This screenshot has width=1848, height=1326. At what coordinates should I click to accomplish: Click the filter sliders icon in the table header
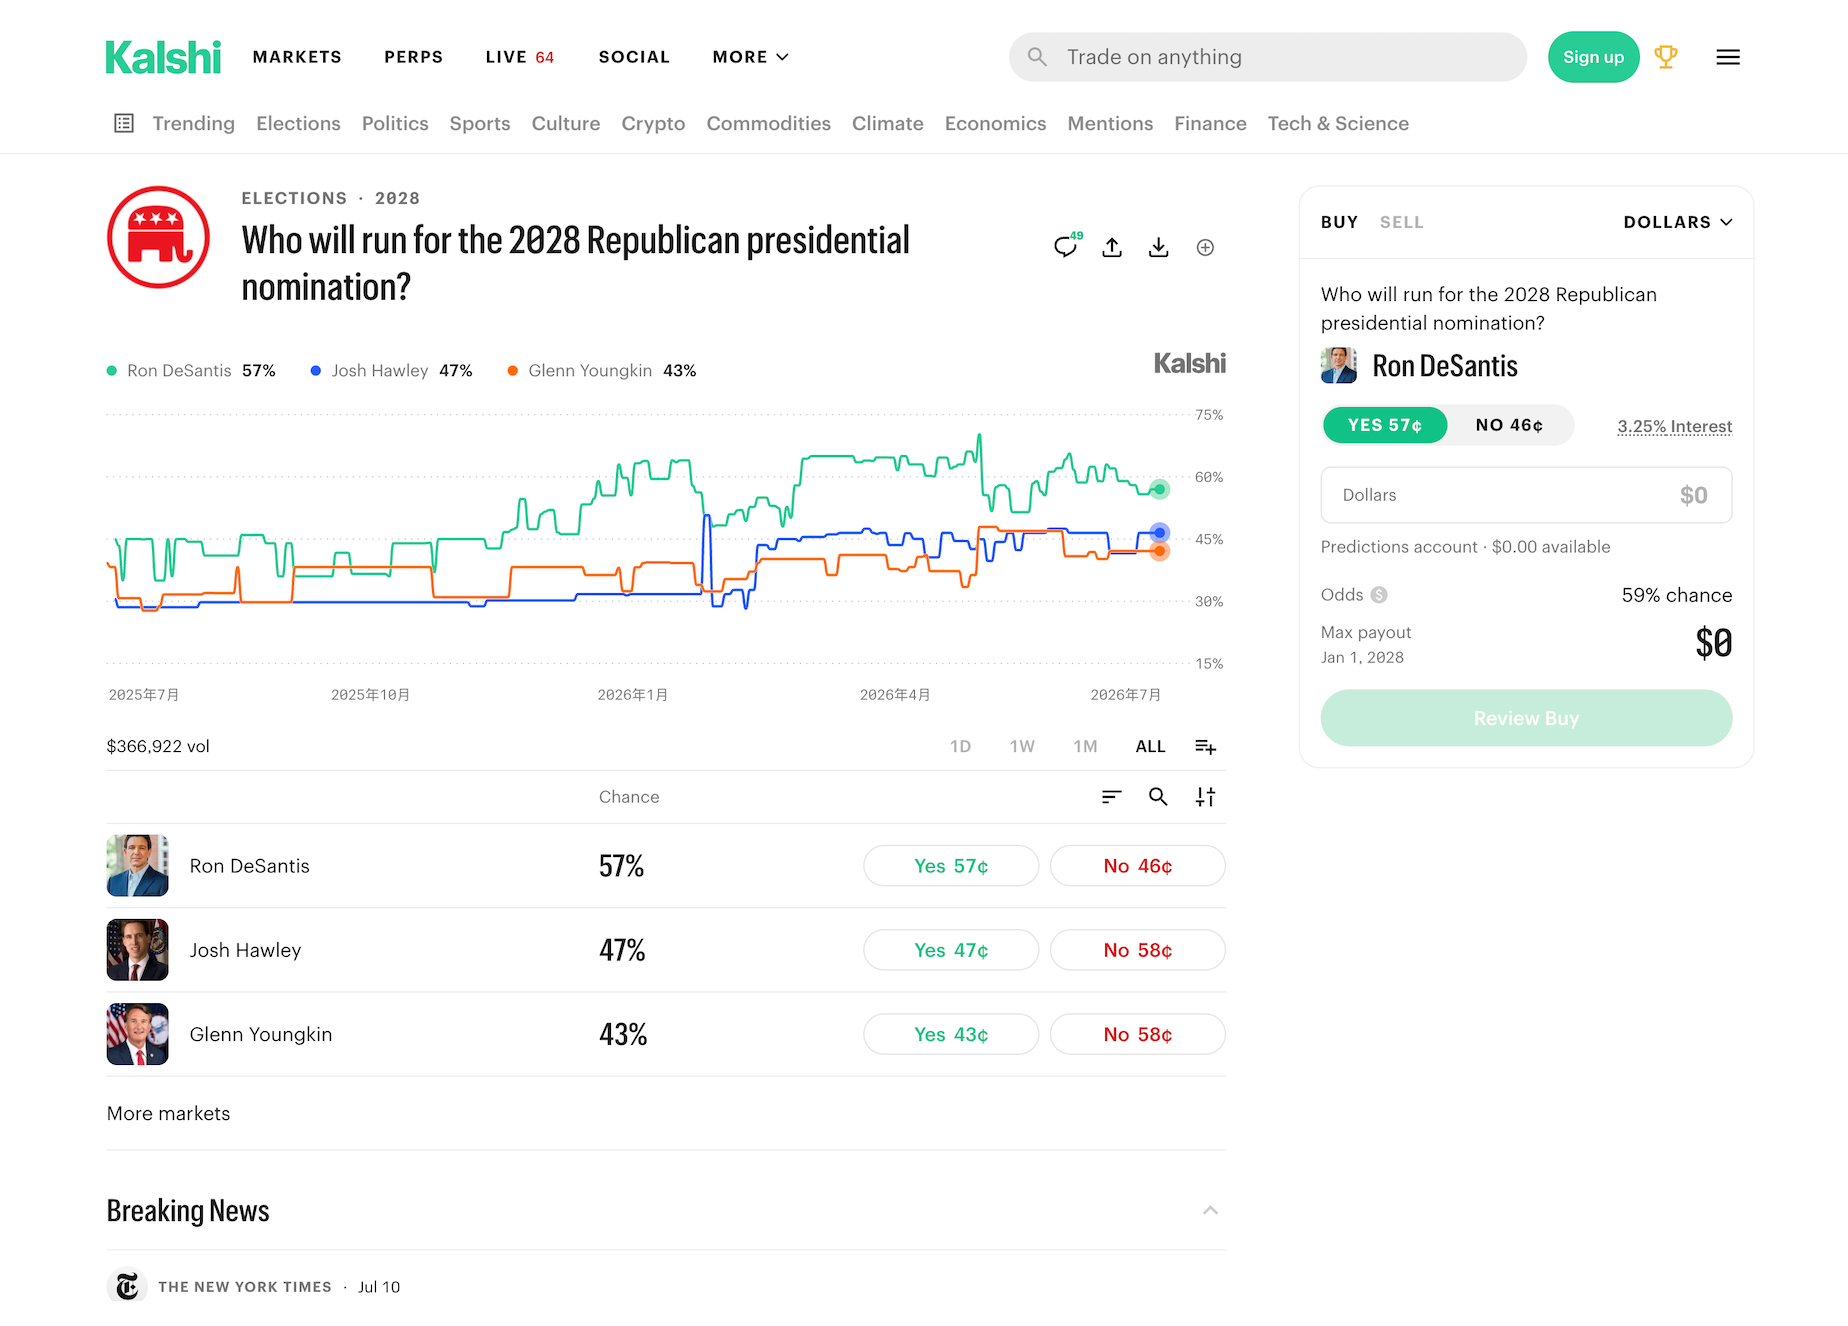coord(1206,797)
